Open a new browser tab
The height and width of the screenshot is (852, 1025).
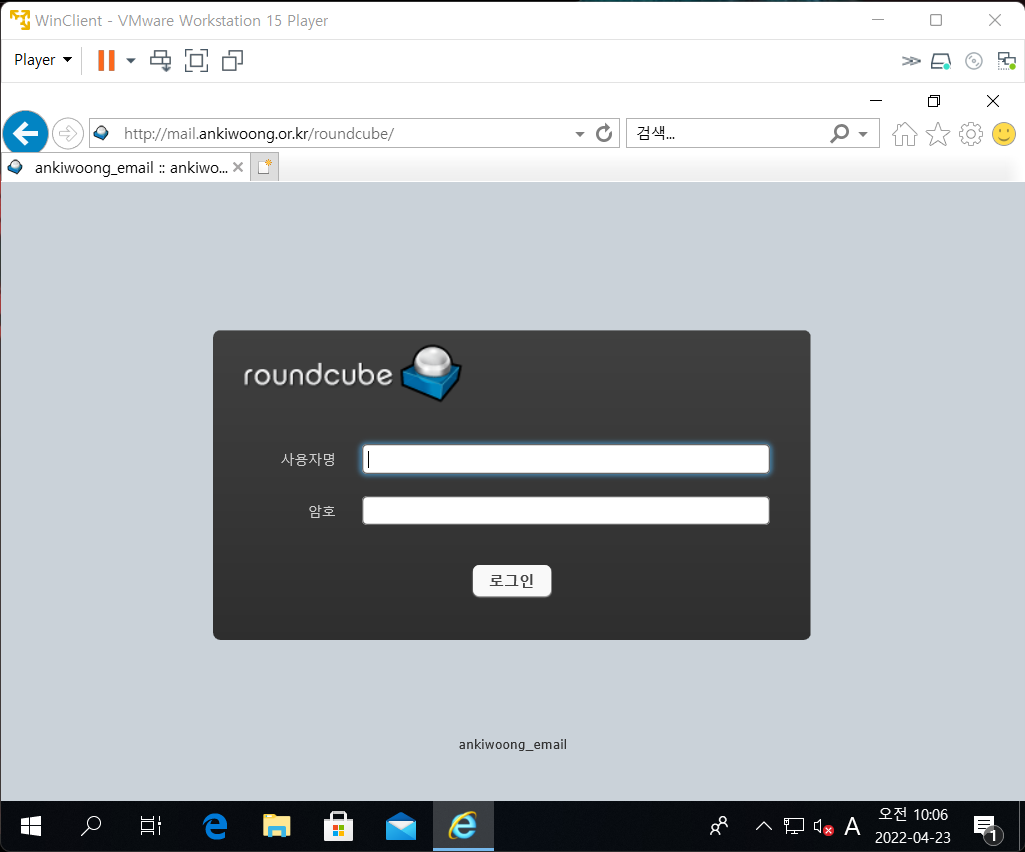[x=265, y=167]
